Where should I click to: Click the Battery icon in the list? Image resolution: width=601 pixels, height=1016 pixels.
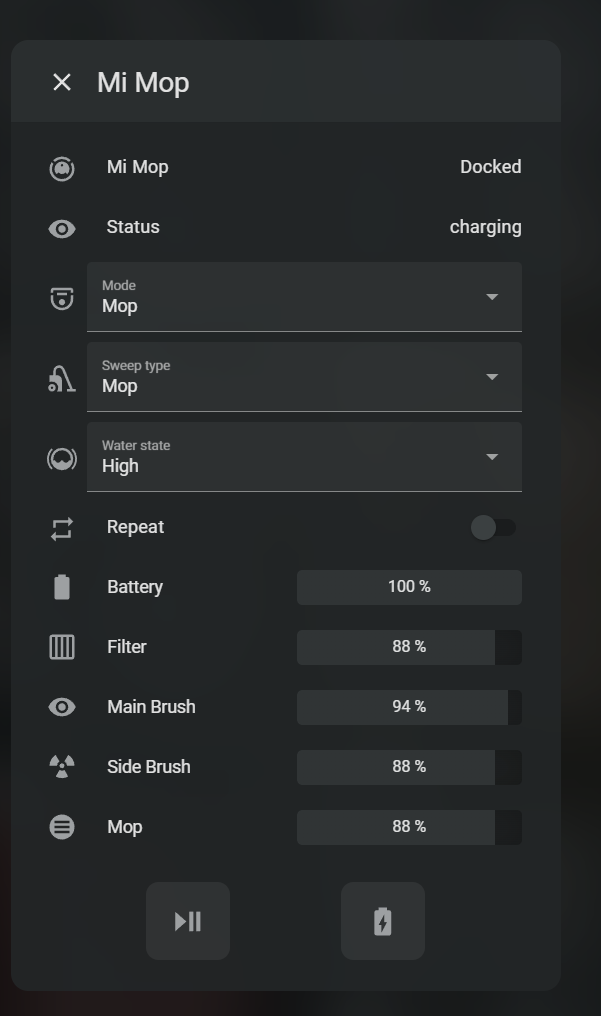click(62, 587)
